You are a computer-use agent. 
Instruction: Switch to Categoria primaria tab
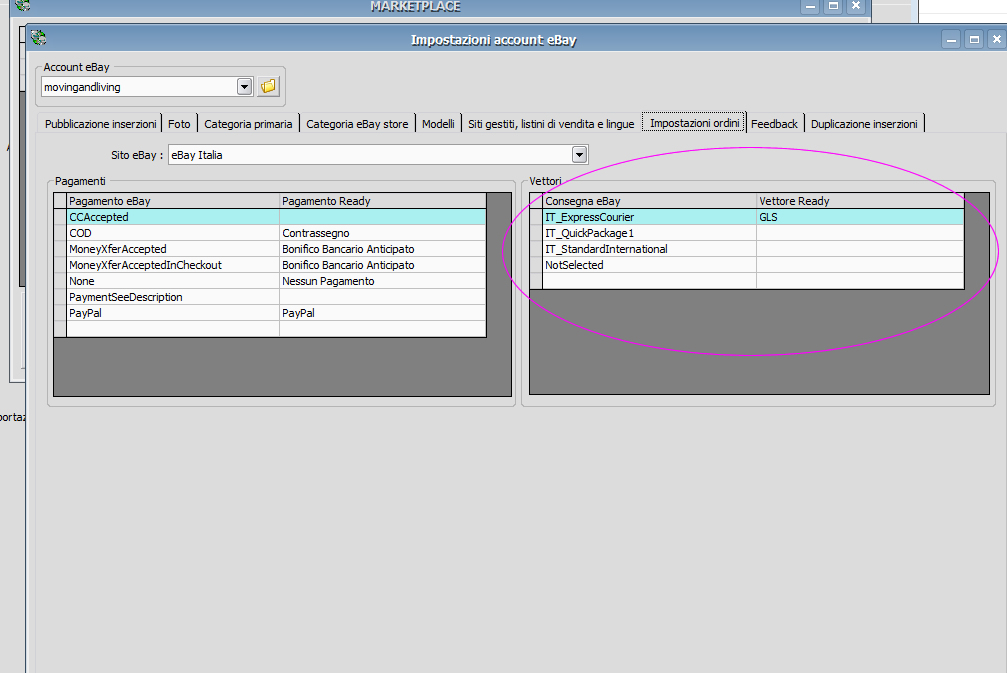click(248, 124)
